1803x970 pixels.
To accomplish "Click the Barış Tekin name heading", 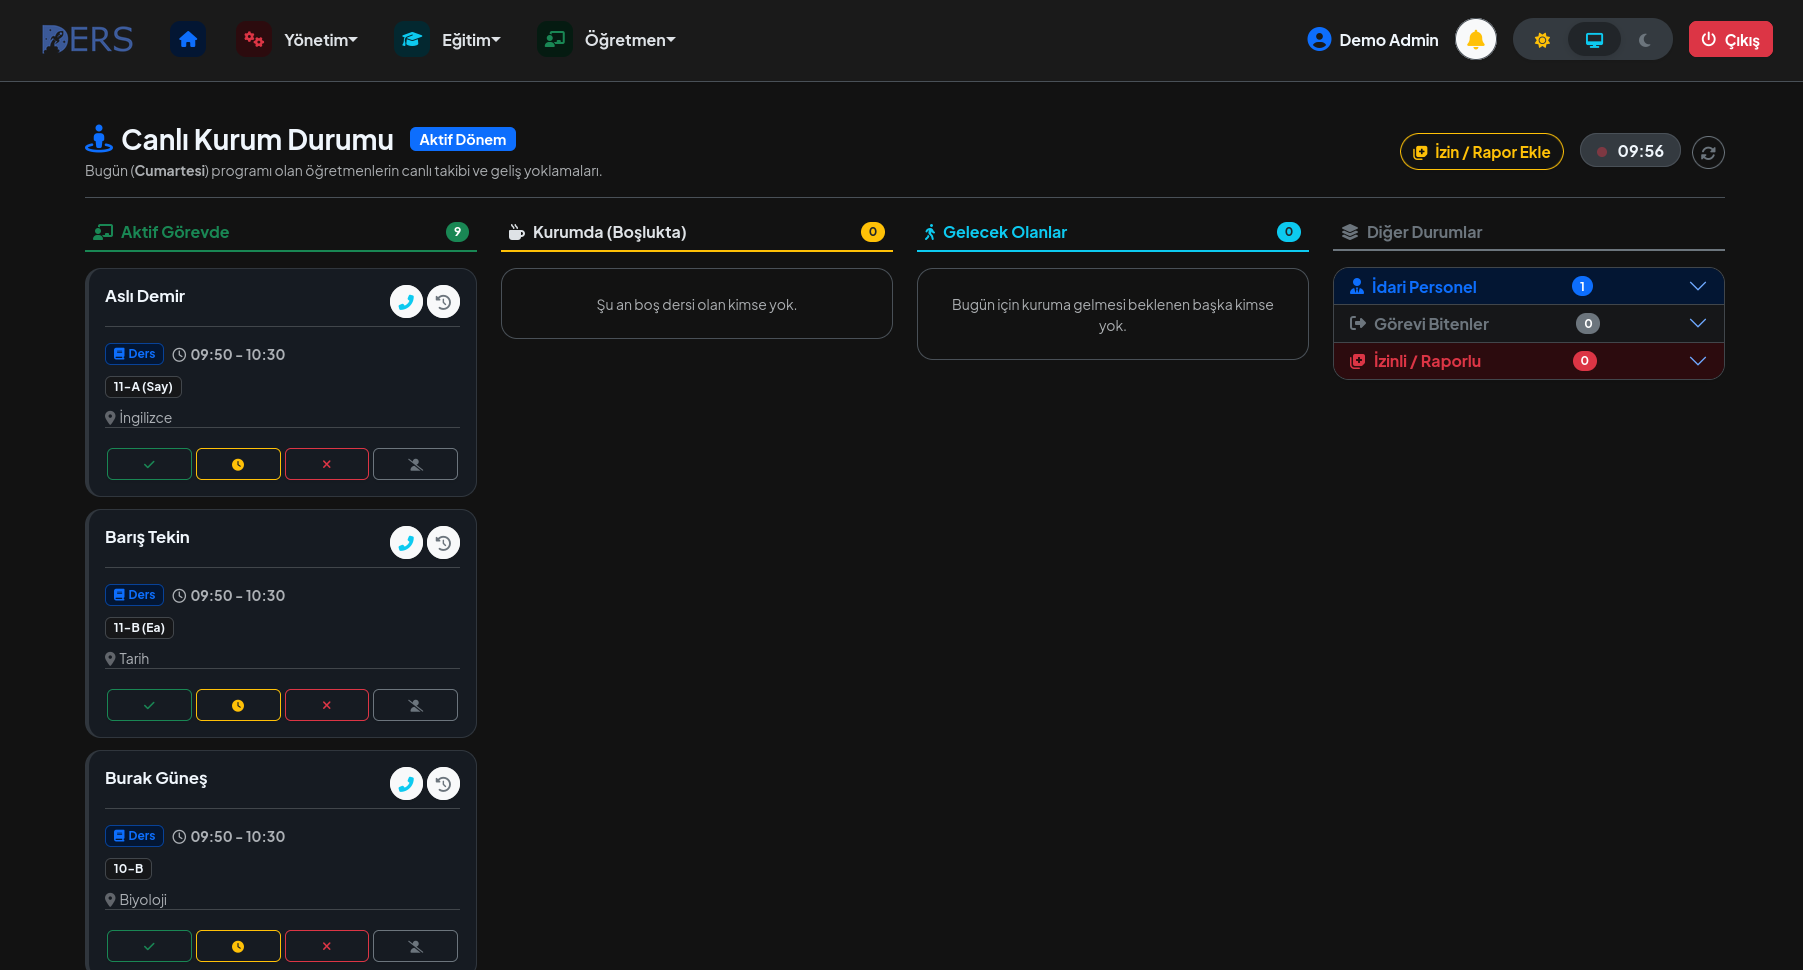I will click(x=147, y=537).
